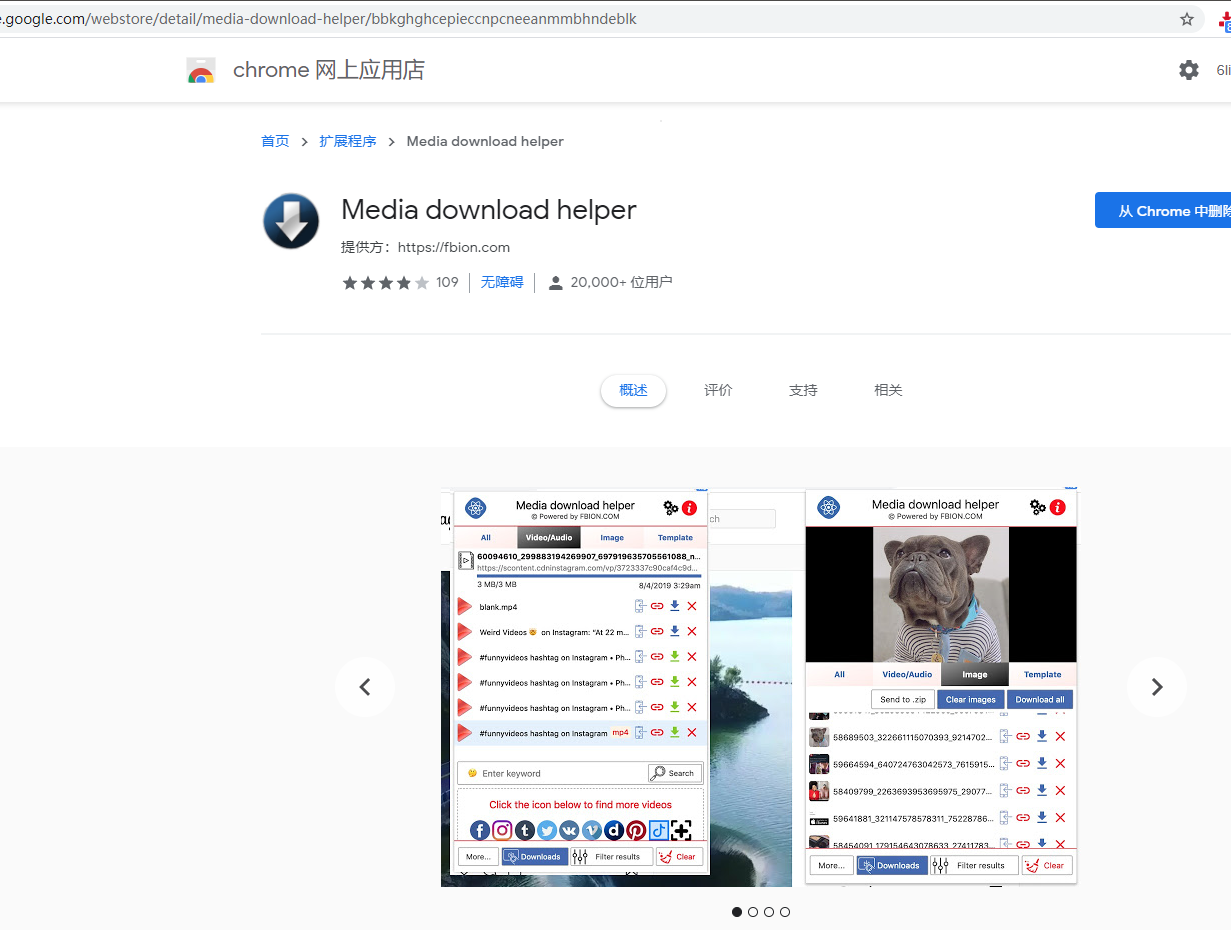Select the first carousel dot
Screen dimensions: 1231x930
tap(737, 912)
